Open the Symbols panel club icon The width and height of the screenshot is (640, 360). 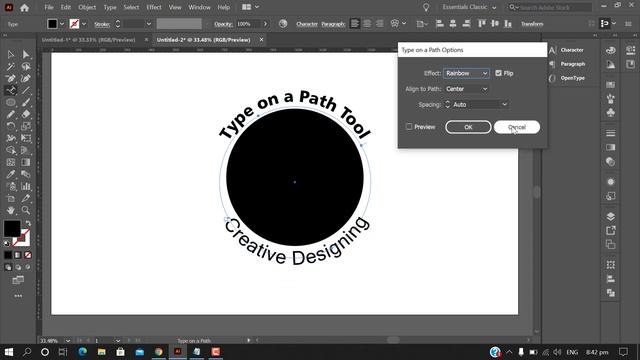611,113
